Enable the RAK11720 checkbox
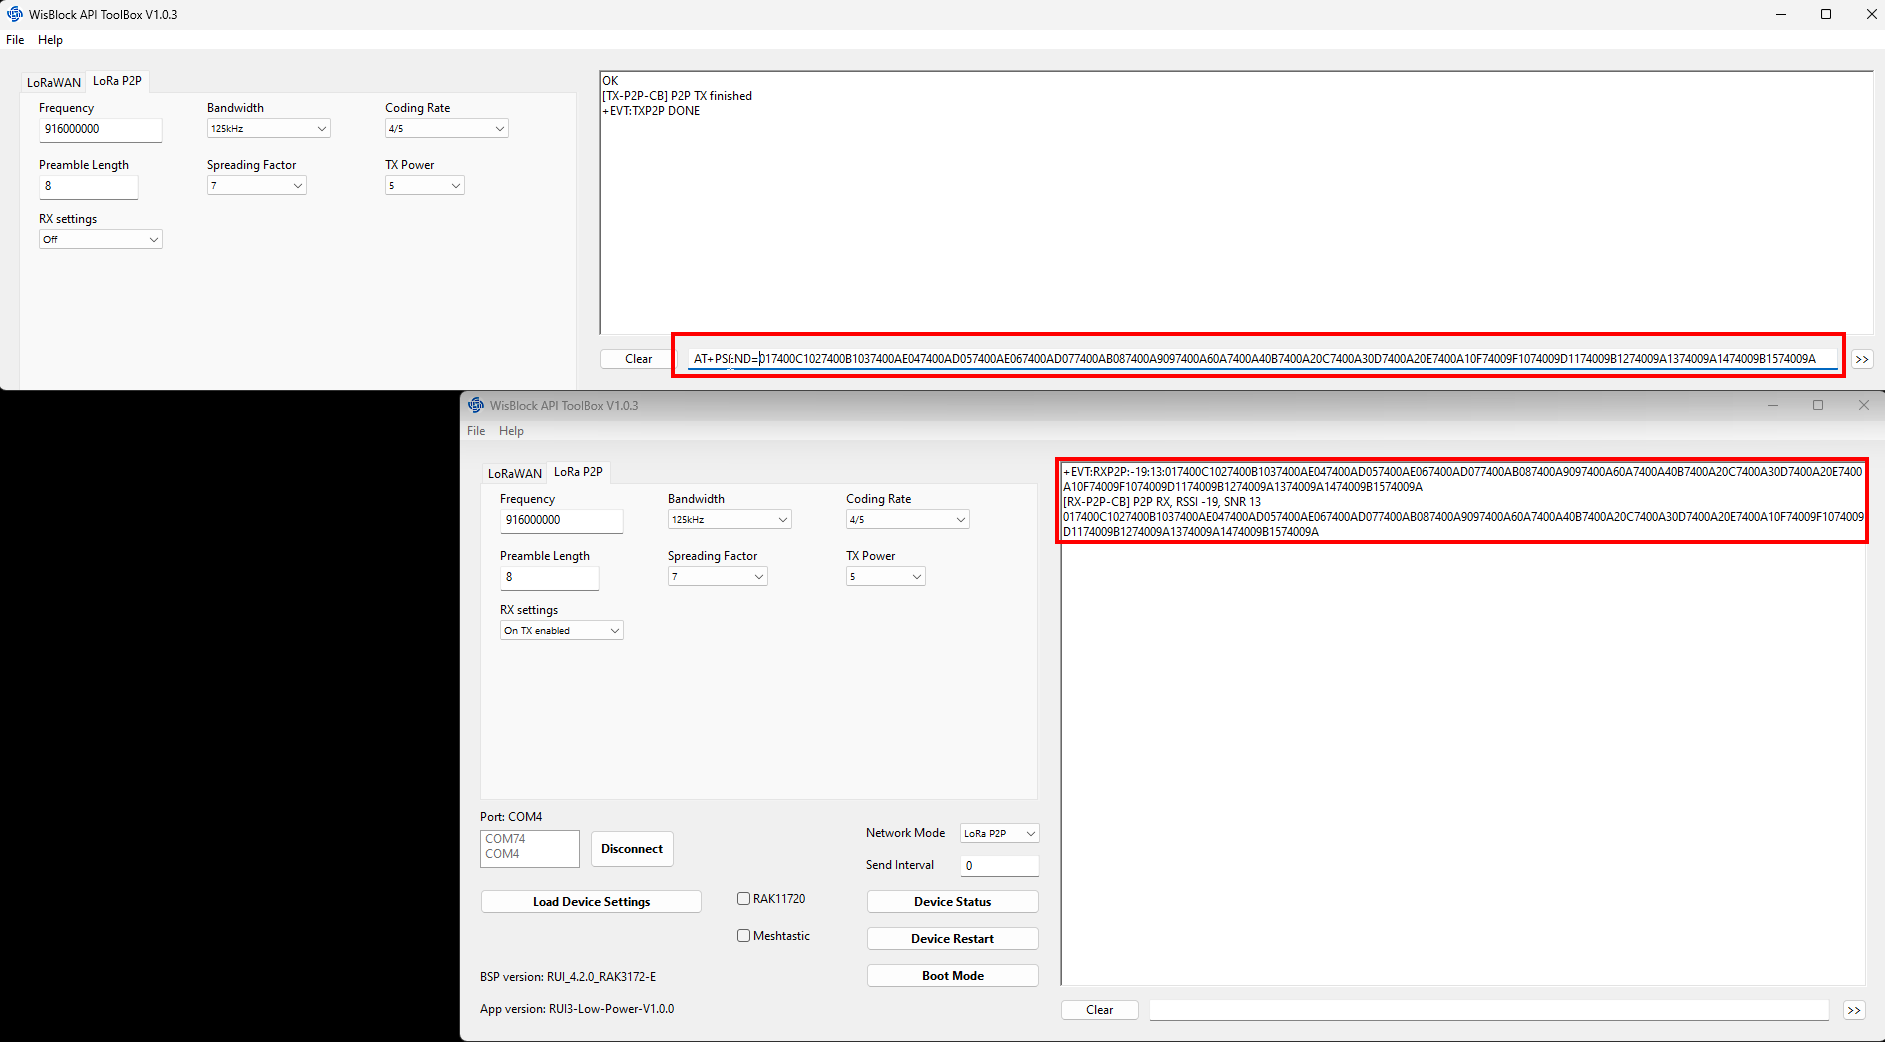The width and height of the screenshot is (1885, 1042). 743,899
